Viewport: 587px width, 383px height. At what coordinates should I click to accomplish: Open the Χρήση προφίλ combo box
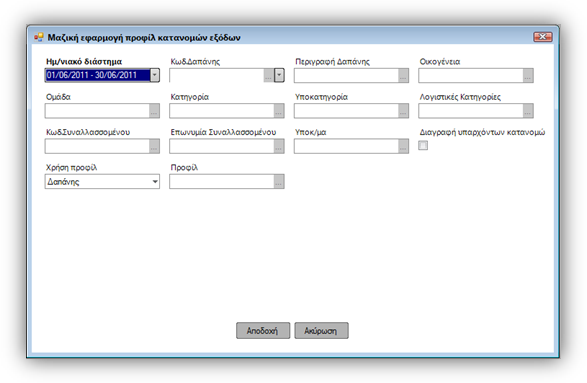[102, 182]
